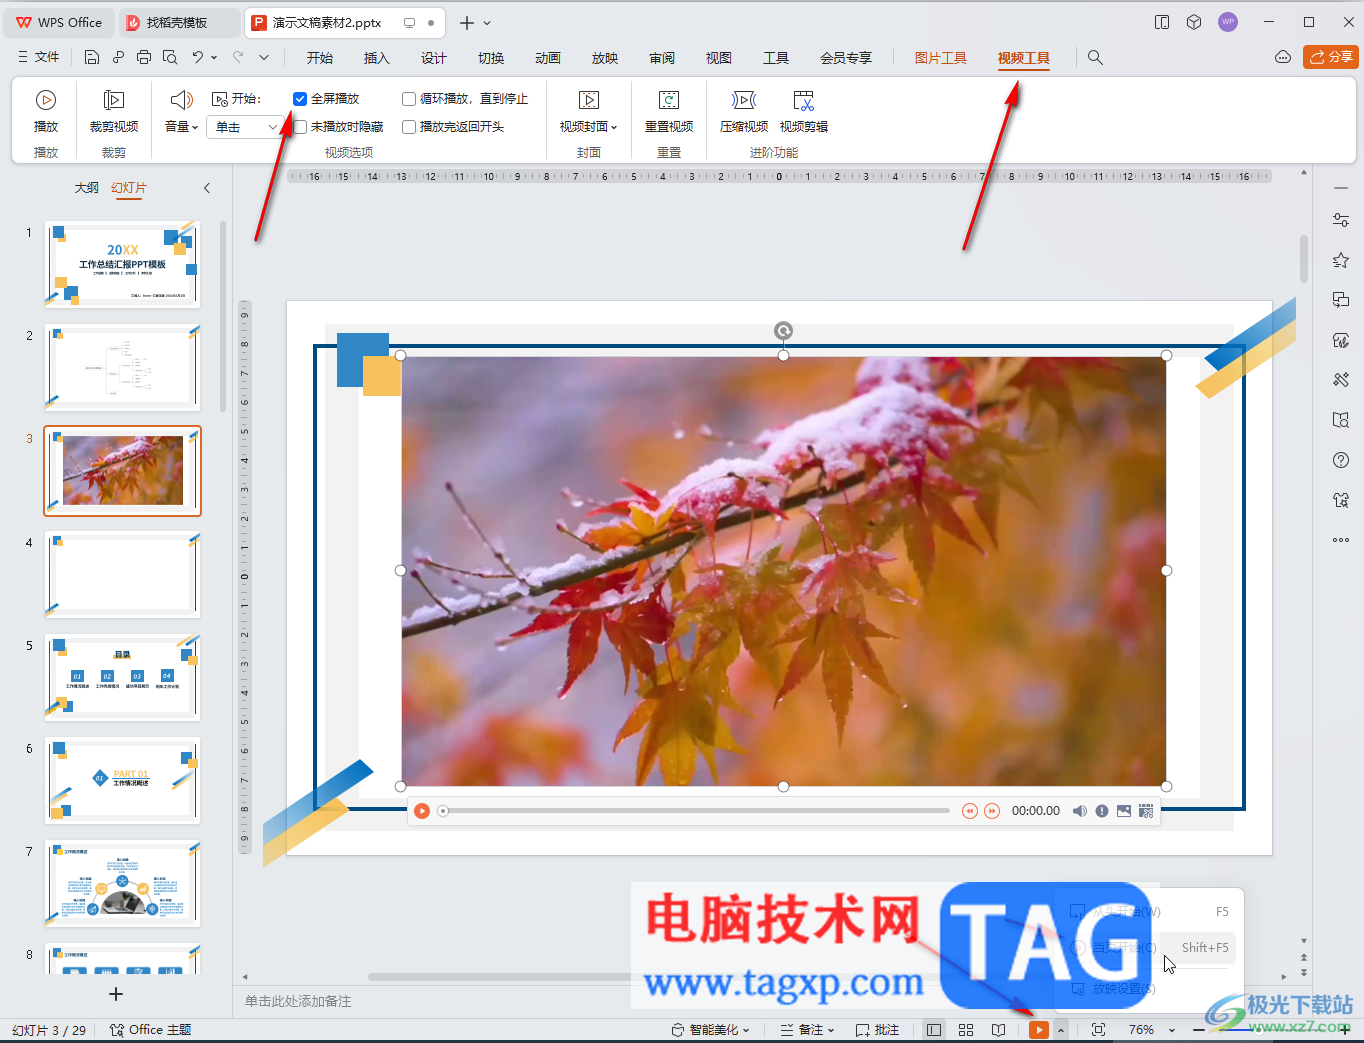1364x1043 pixels.
Task: Uncheck the 全屏播放 checkbox
Action: [x=300, y=99]
